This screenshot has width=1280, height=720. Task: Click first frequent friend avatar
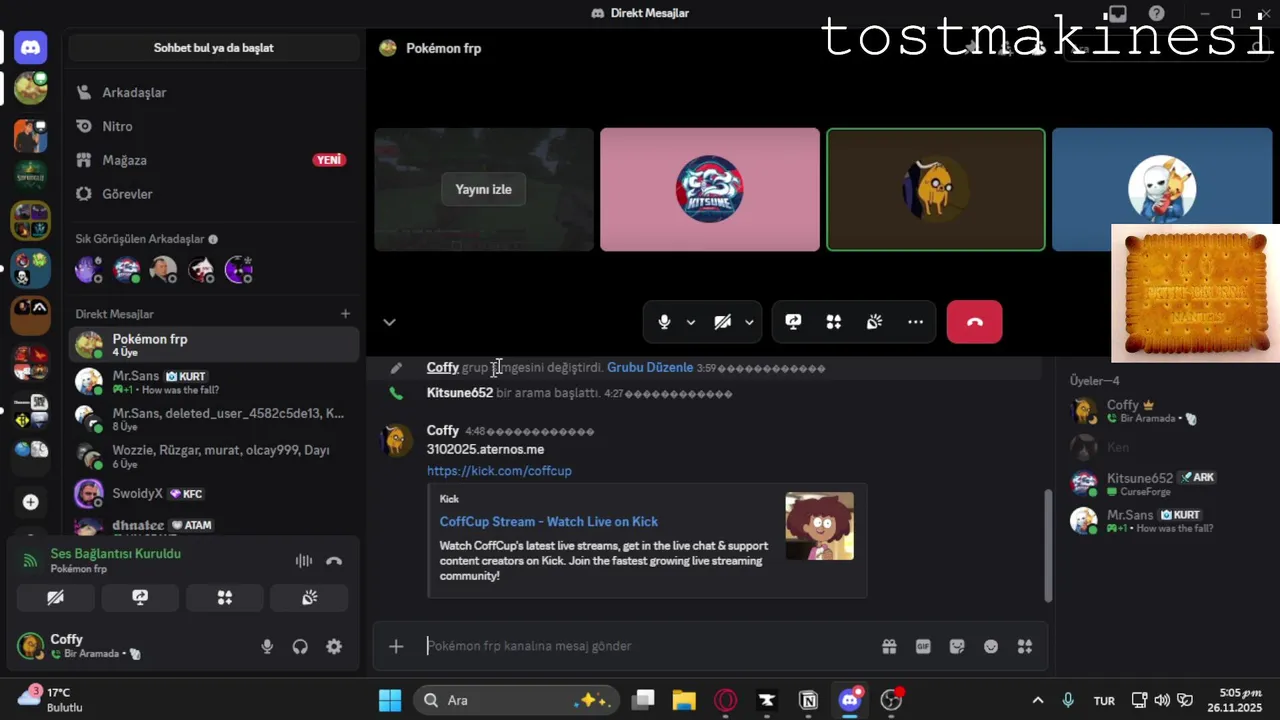(x=89, y=269)
